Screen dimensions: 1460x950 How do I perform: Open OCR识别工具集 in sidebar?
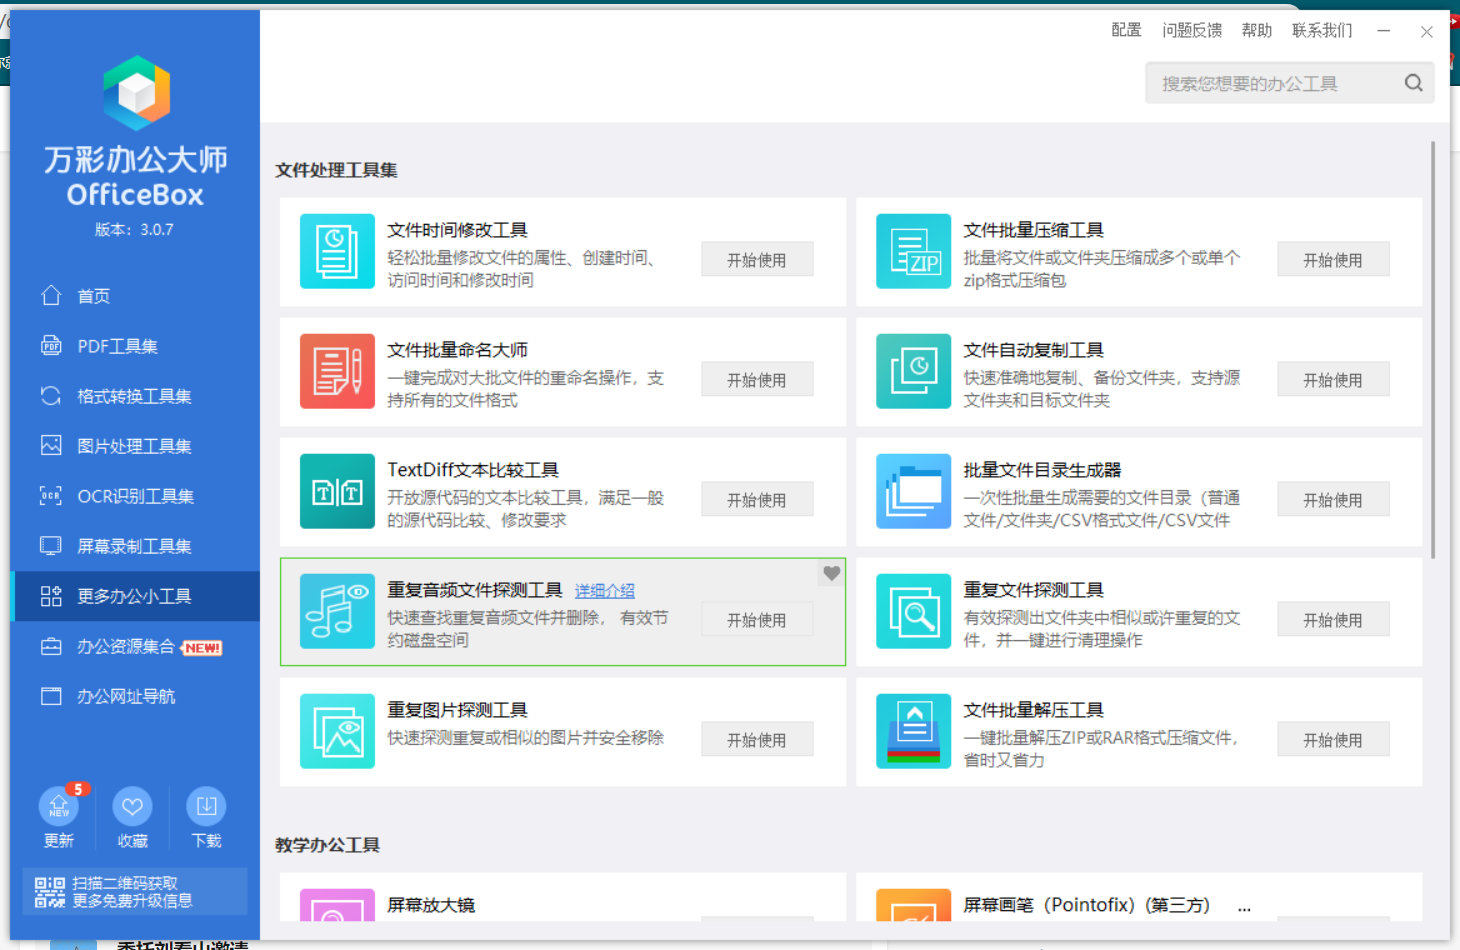(135, 496)
